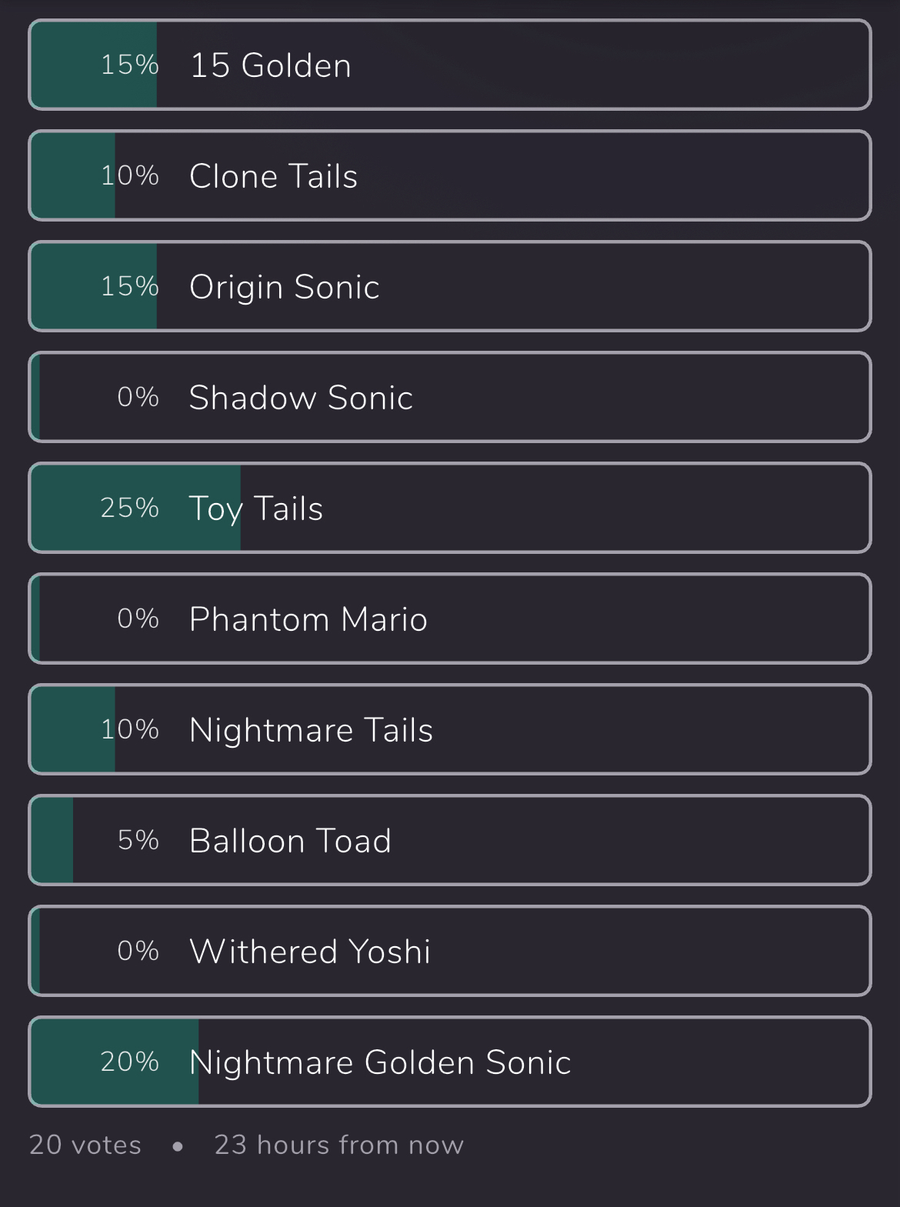Click the 0% result beside Withered Yoshi
This screenshot has width=900, height=1207.
pos(139,951)
